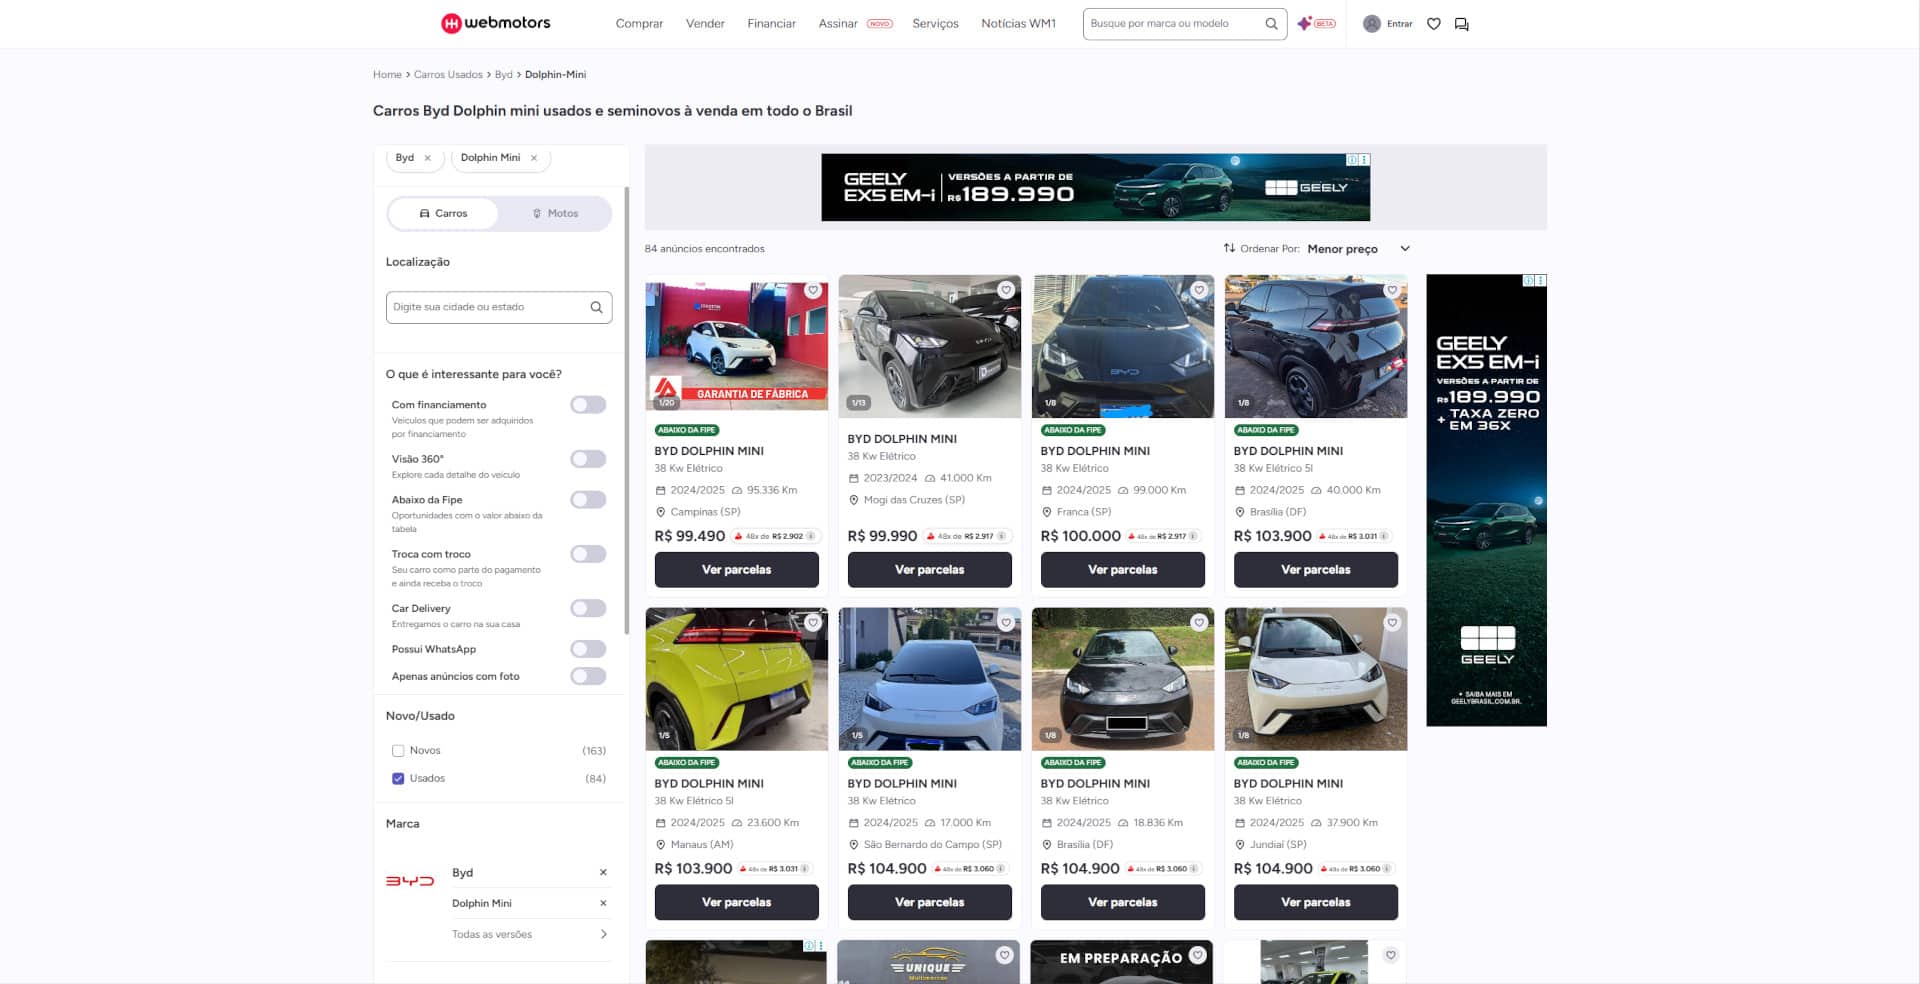
Task: Enable the Troca com troco toggle
Action: [x=588, y=554]
